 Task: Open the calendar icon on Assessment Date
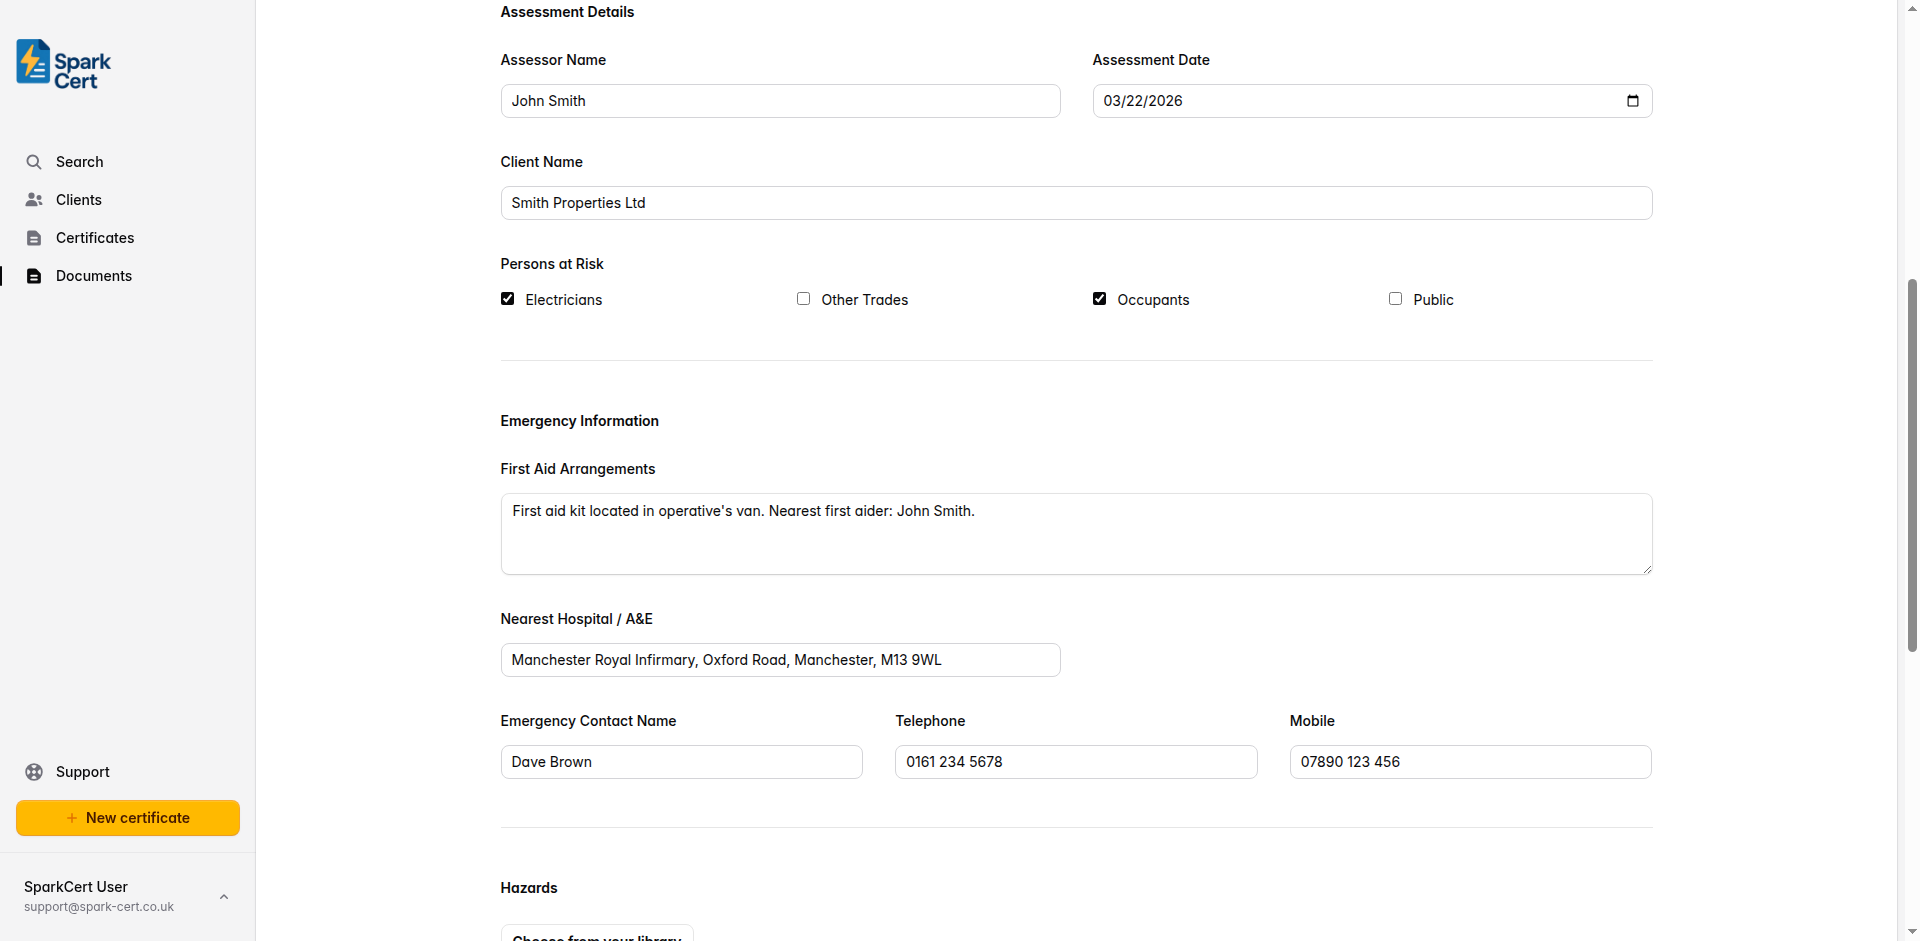coord(1632,100)
